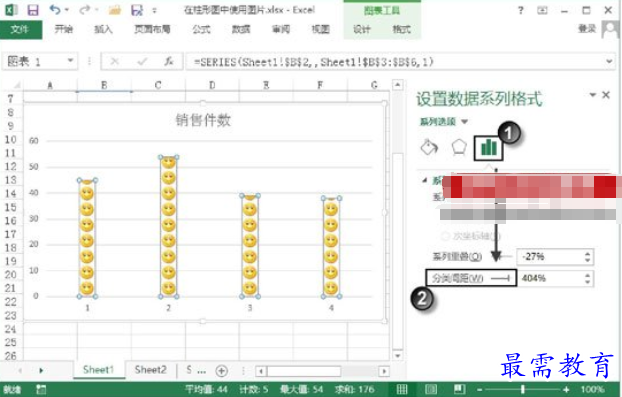Click the Ribbon display options icon
622x397 pixels.
542,11
